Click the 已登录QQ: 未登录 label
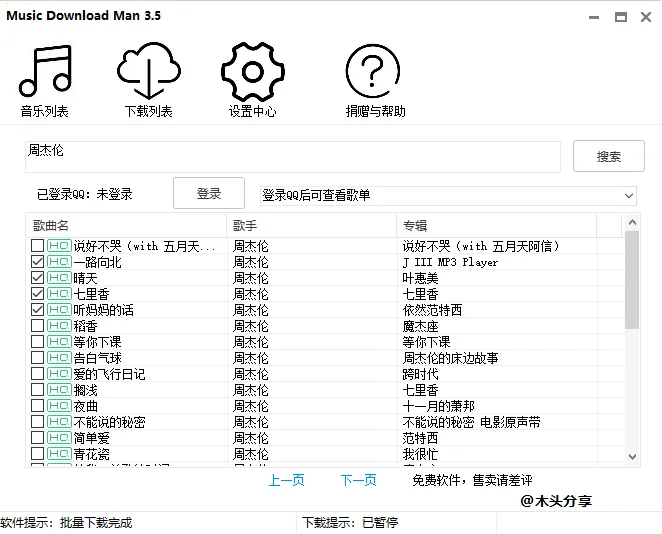 pyautogui.click(x=85, y=194)
